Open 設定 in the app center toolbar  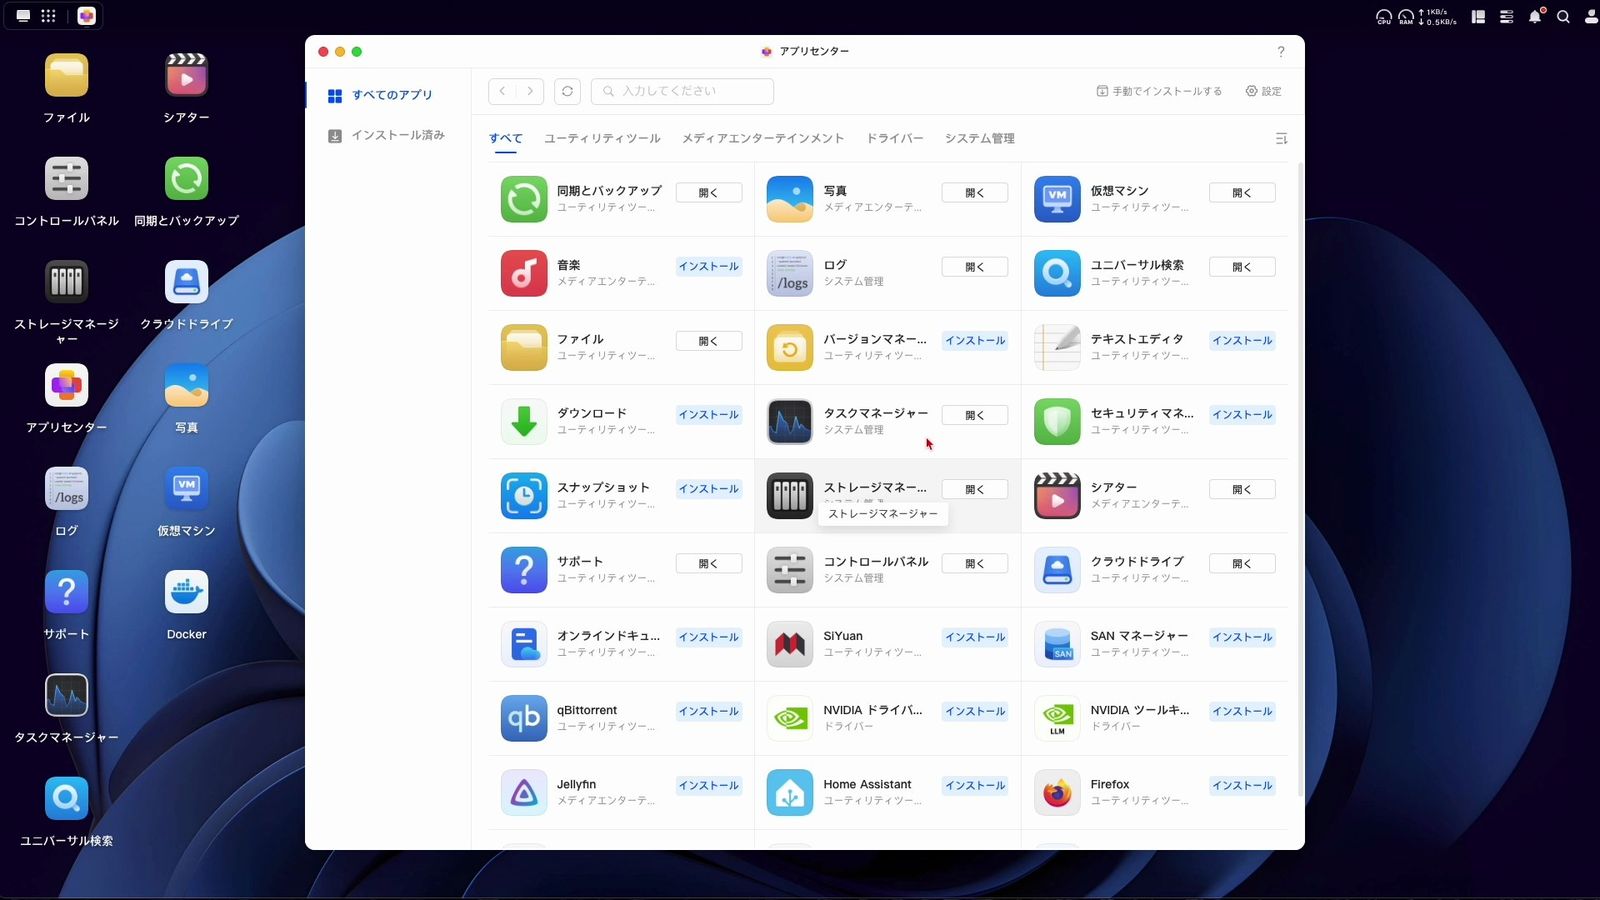pos(1263,91)
